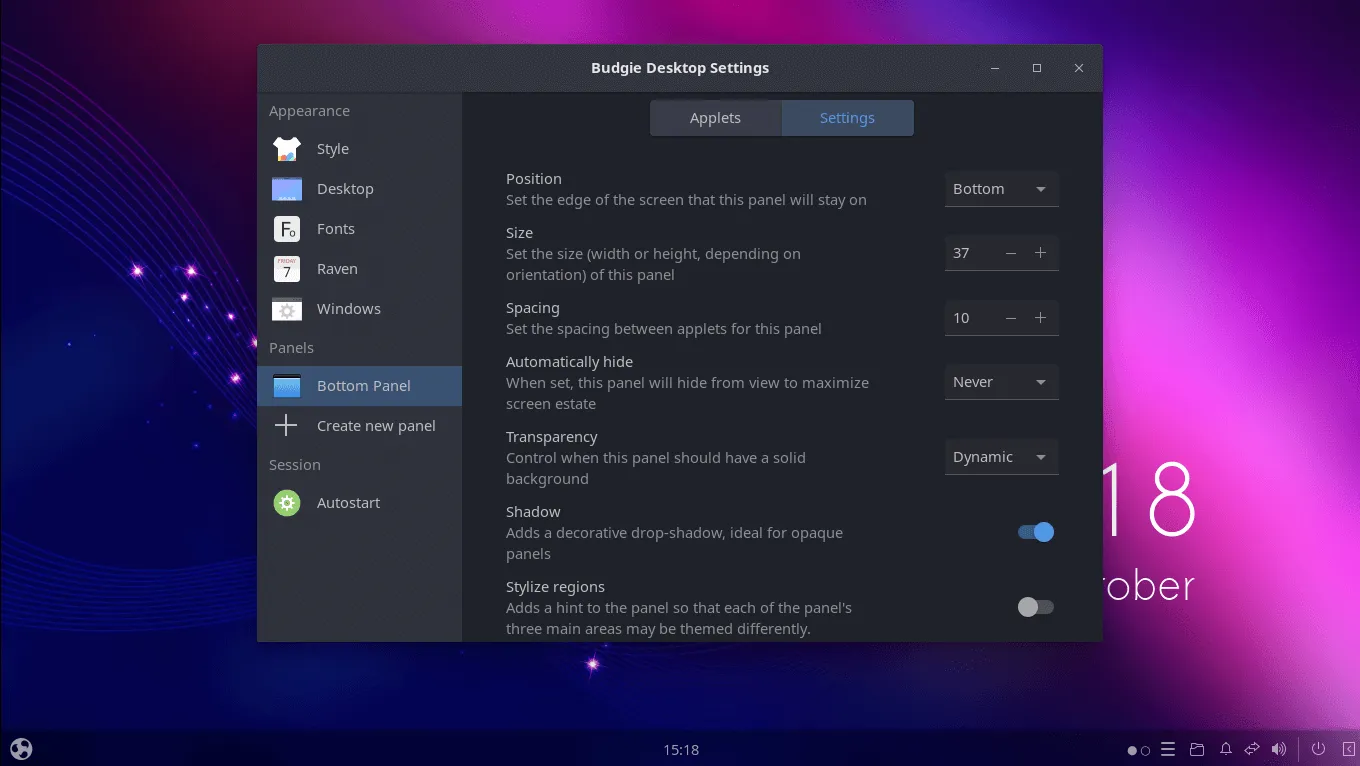This screenshot has width=1360, height=766.
Task: Open the volume icon in system tray
Action: tap(1279, 749)
